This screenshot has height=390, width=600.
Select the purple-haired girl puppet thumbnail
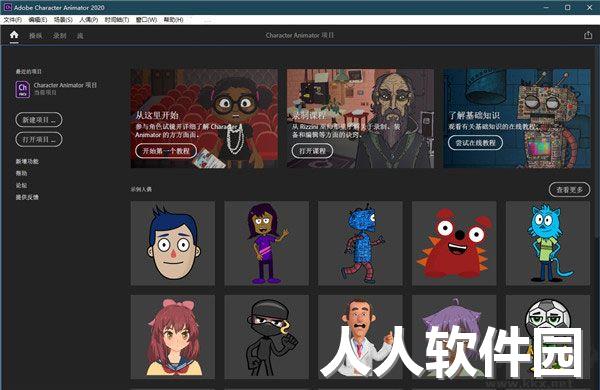click(x=267, y=243)
